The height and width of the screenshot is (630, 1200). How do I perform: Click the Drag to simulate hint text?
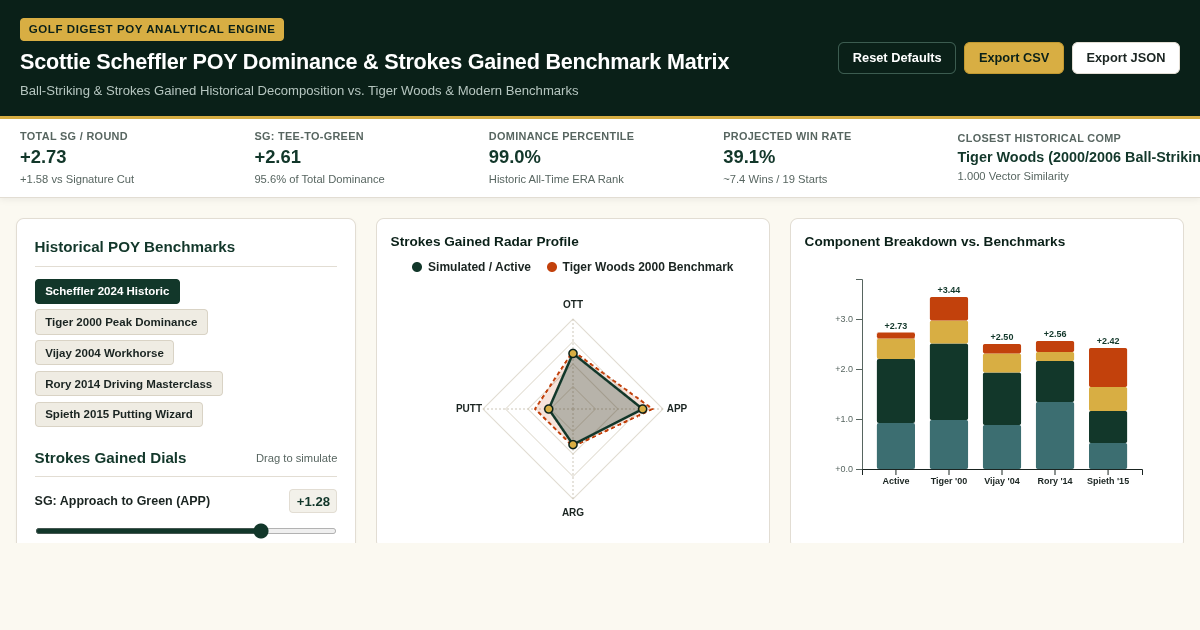297,458
